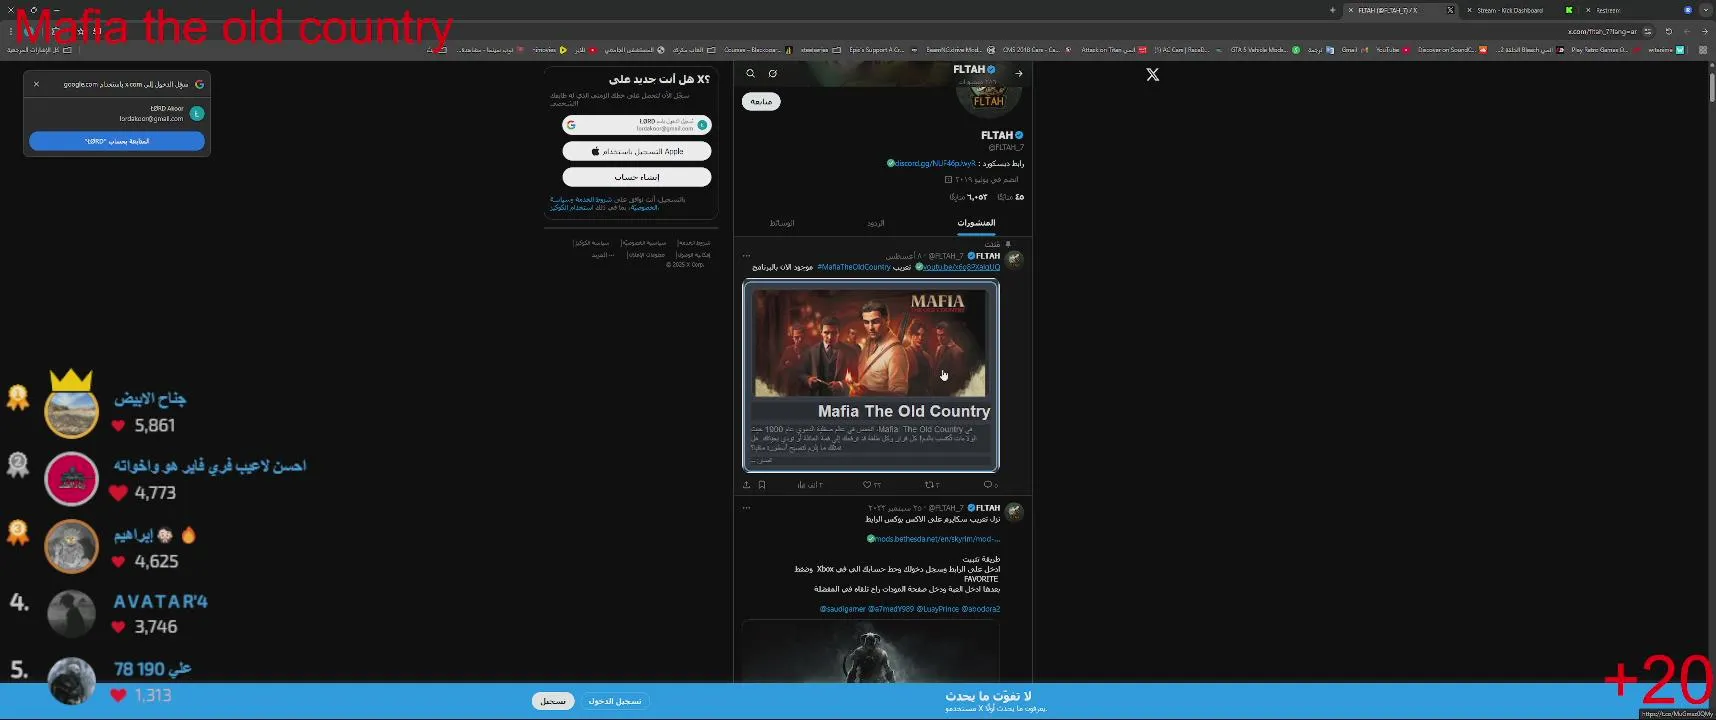Close the FLTAH X browser tab
Screen dimensions: 1716x720
pyautogui.click(x=1350, y=10)
